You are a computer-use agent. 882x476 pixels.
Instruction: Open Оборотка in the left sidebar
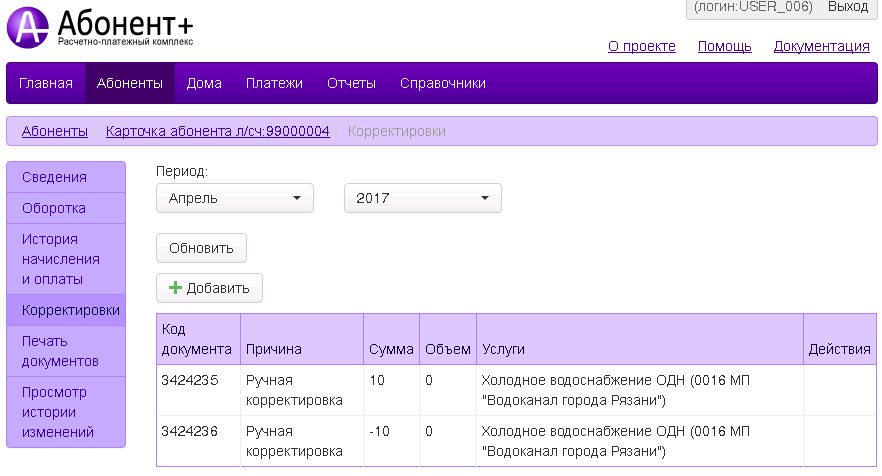pyautogui.click(x=54, y=208)
